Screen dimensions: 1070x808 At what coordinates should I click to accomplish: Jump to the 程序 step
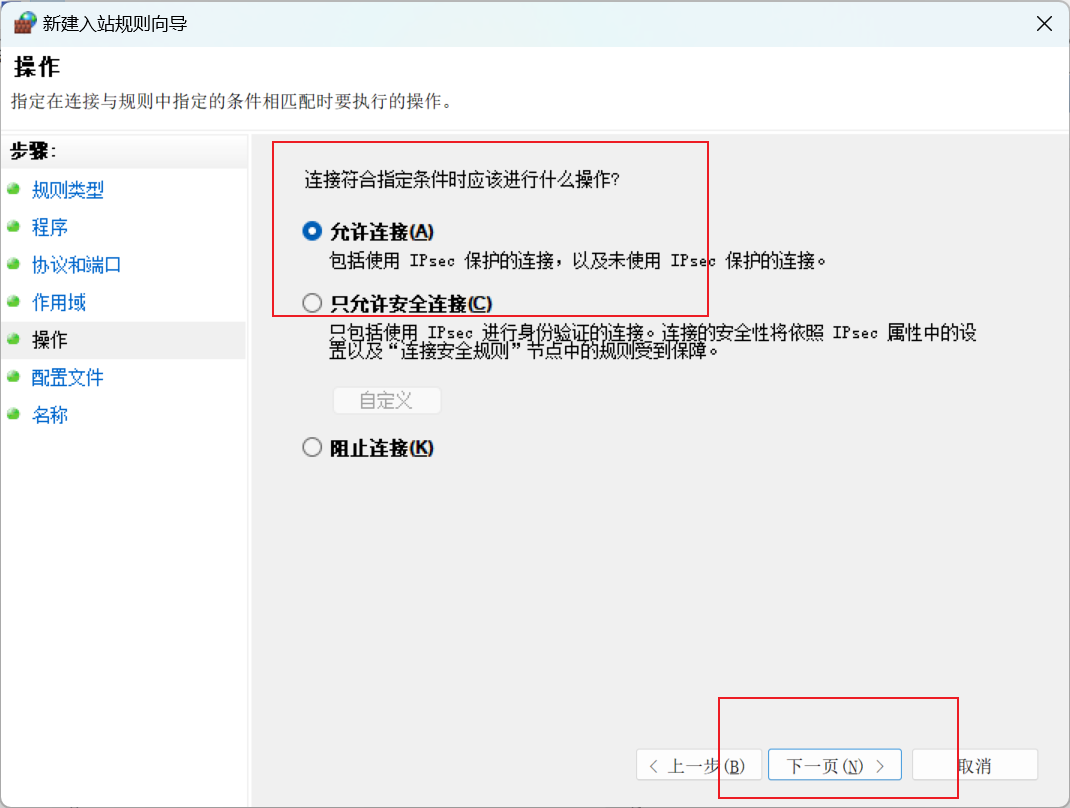tap(50, 227)
